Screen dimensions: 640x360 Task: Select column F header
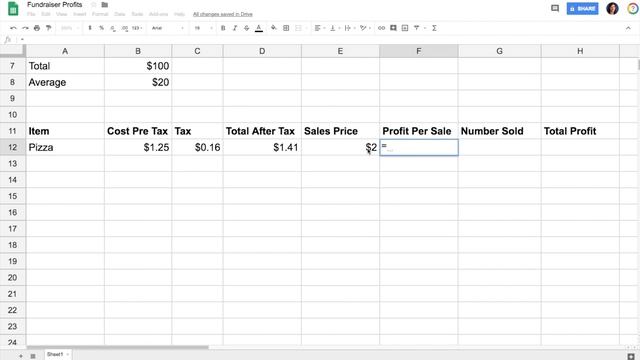pyautogui.click(x=419, y=51)
